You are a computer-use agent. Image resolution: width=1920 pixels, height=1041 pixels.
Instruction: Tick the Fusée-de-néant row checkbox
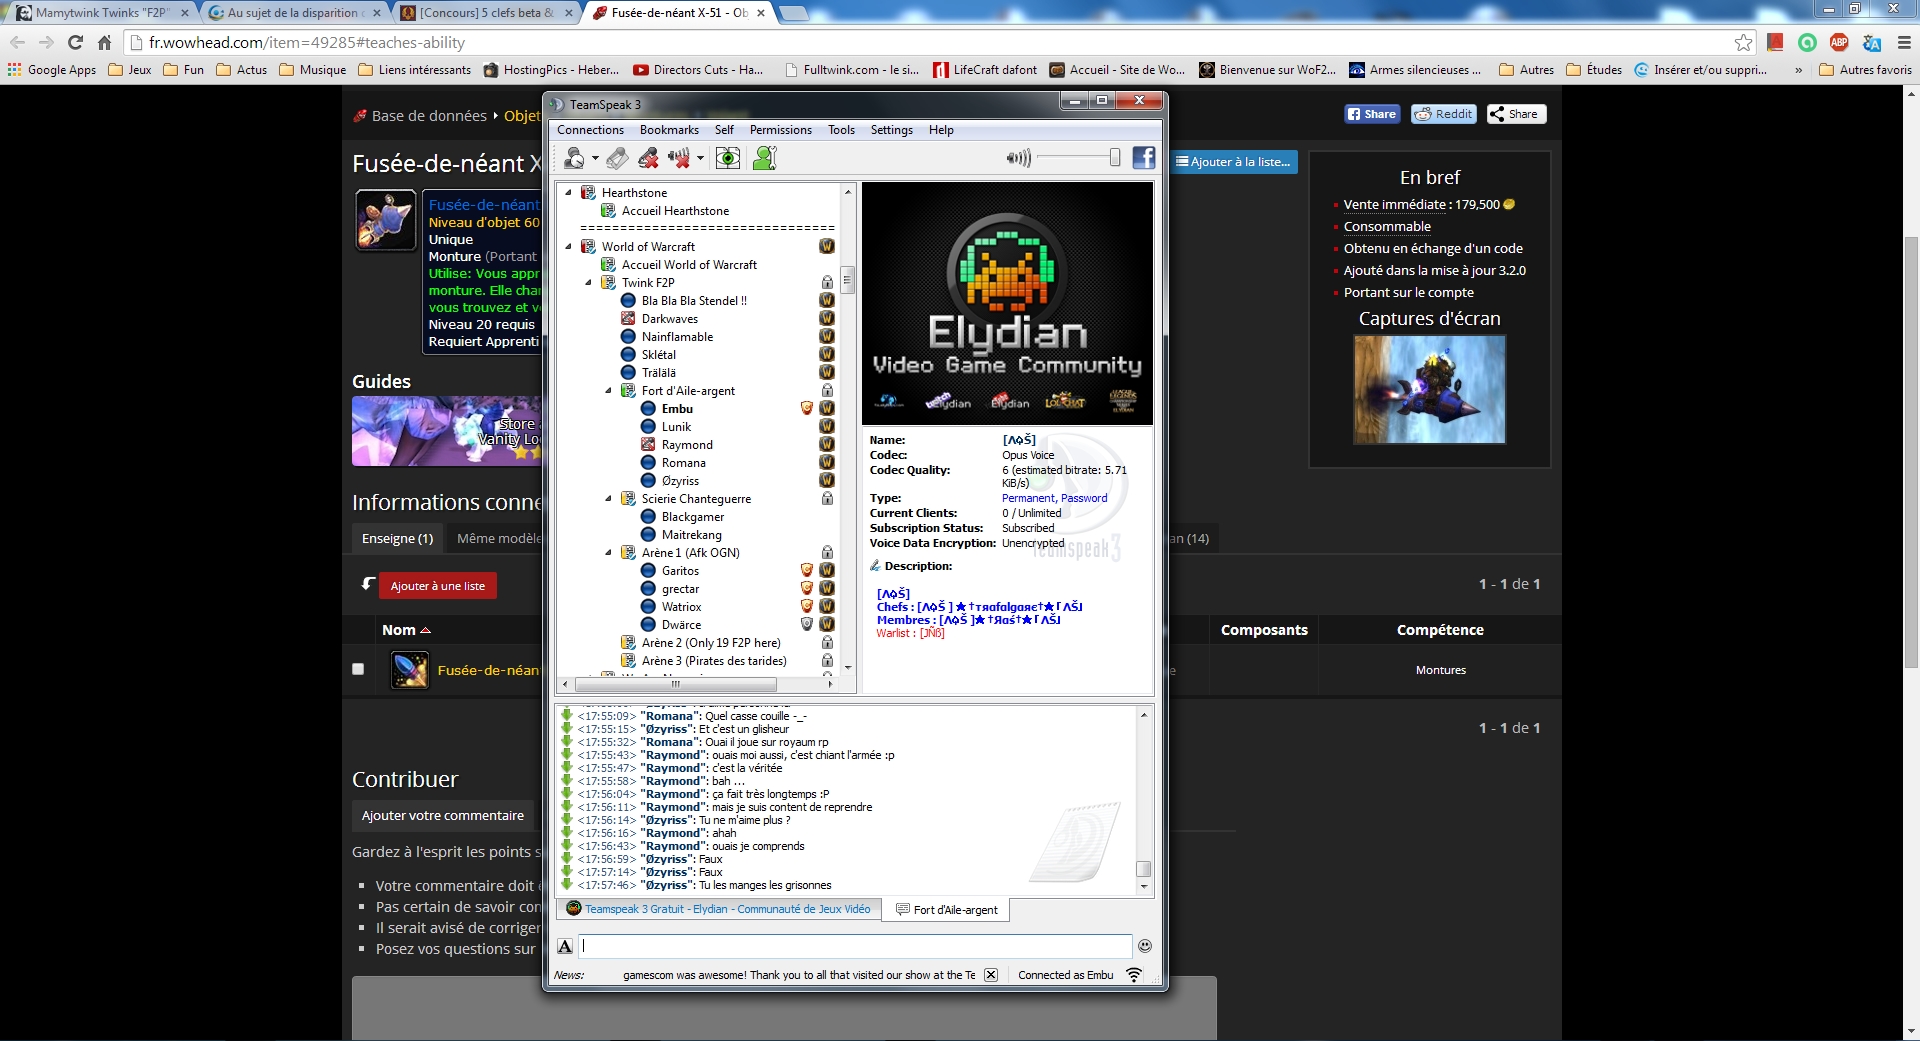tap(358, 669)
